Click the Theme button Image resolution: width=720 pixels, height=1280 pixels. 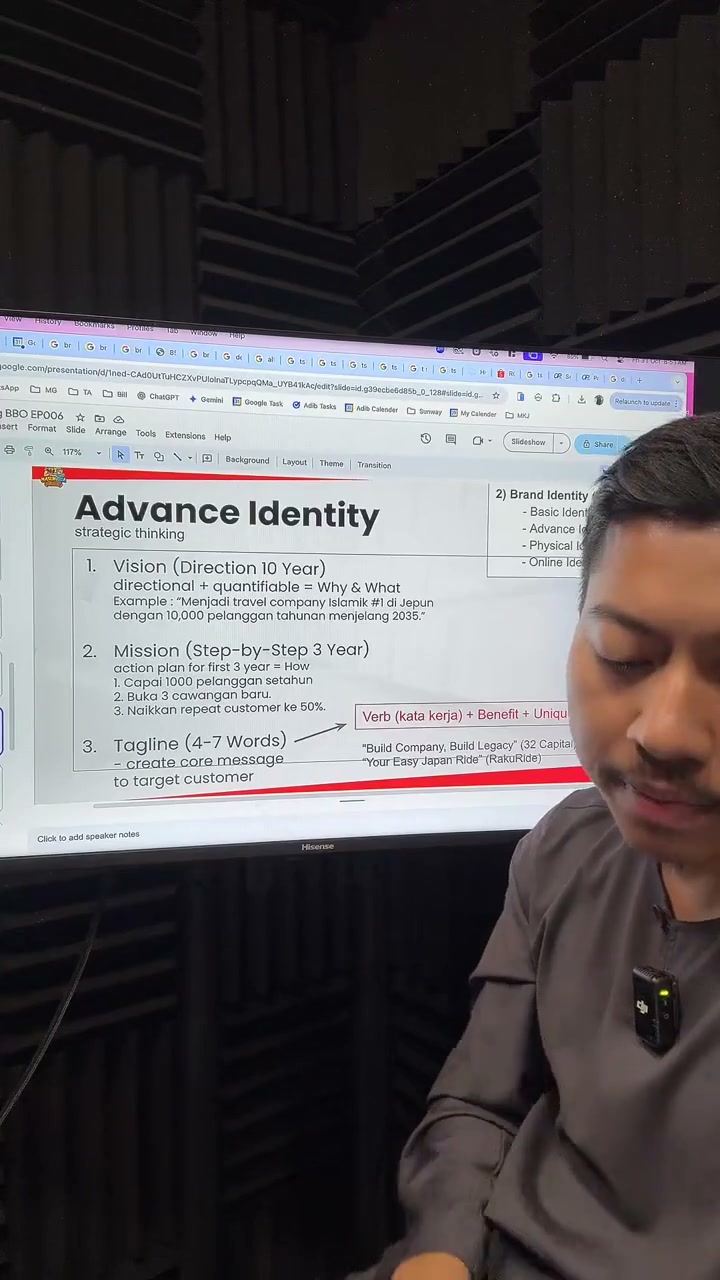click(x=331, y=463)
